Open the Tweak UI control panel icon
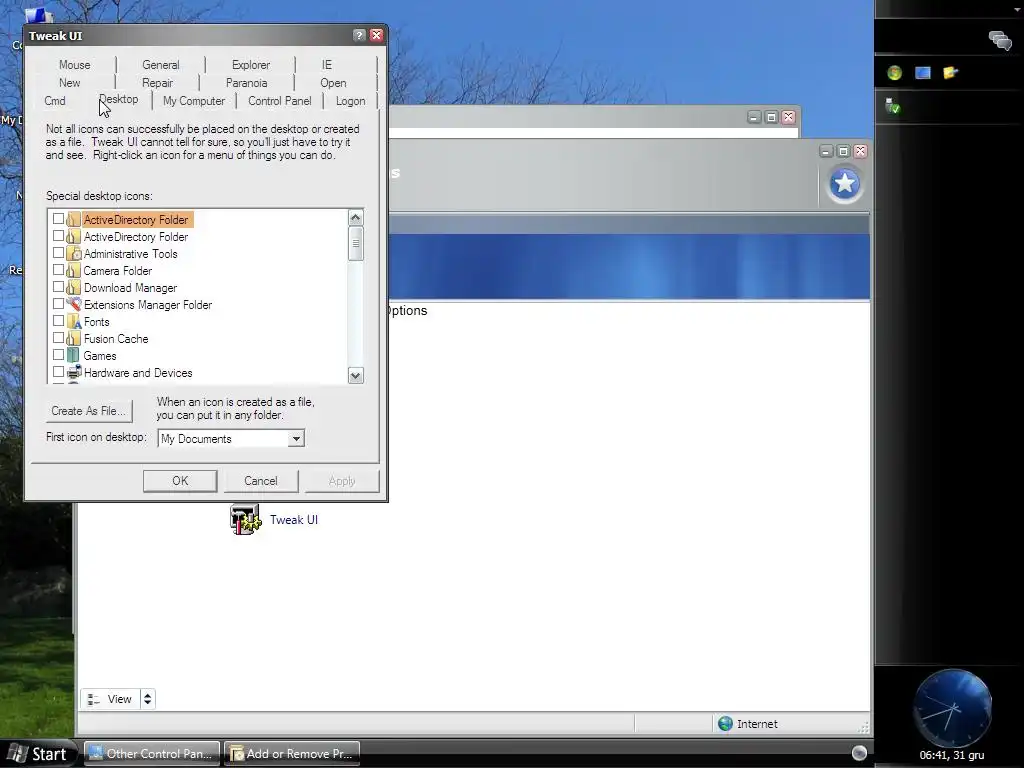Viewport: 1024px width, 768px height. pyautogui.click(x=245, y=520)
